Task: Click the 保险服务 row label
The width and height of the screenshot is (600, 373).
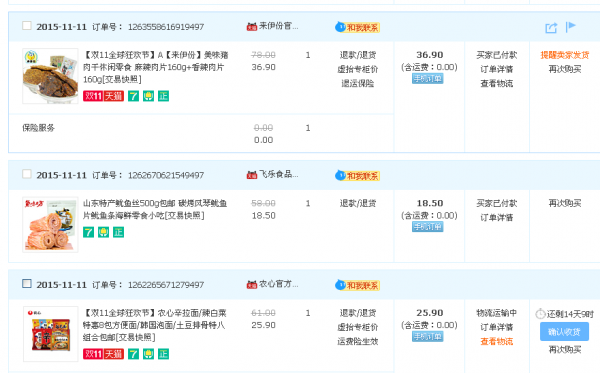Action: [38, 128]
